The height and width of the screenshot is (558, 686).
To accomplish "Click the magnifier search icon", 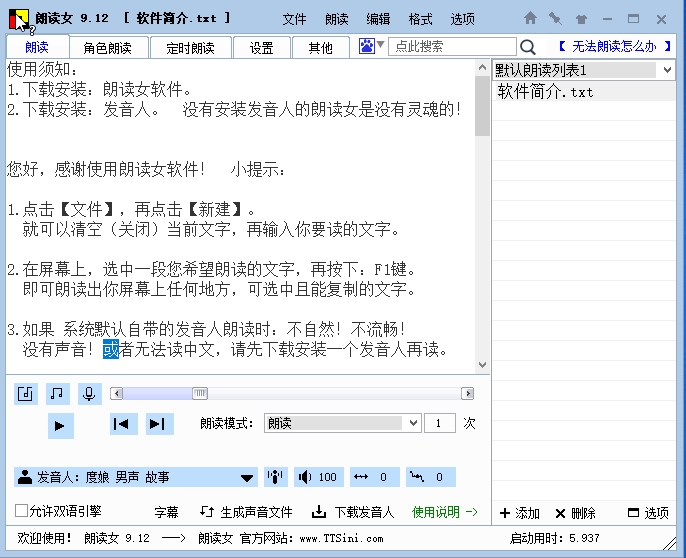I will 528,47.
